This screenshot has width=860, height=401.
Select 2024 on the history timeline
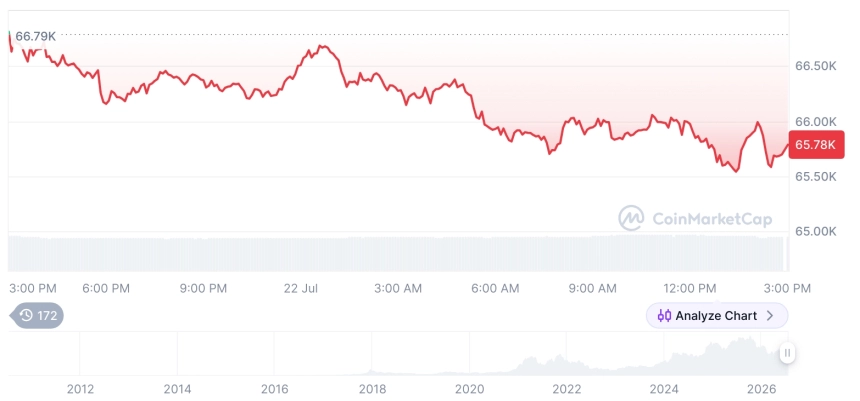[664, 389]
